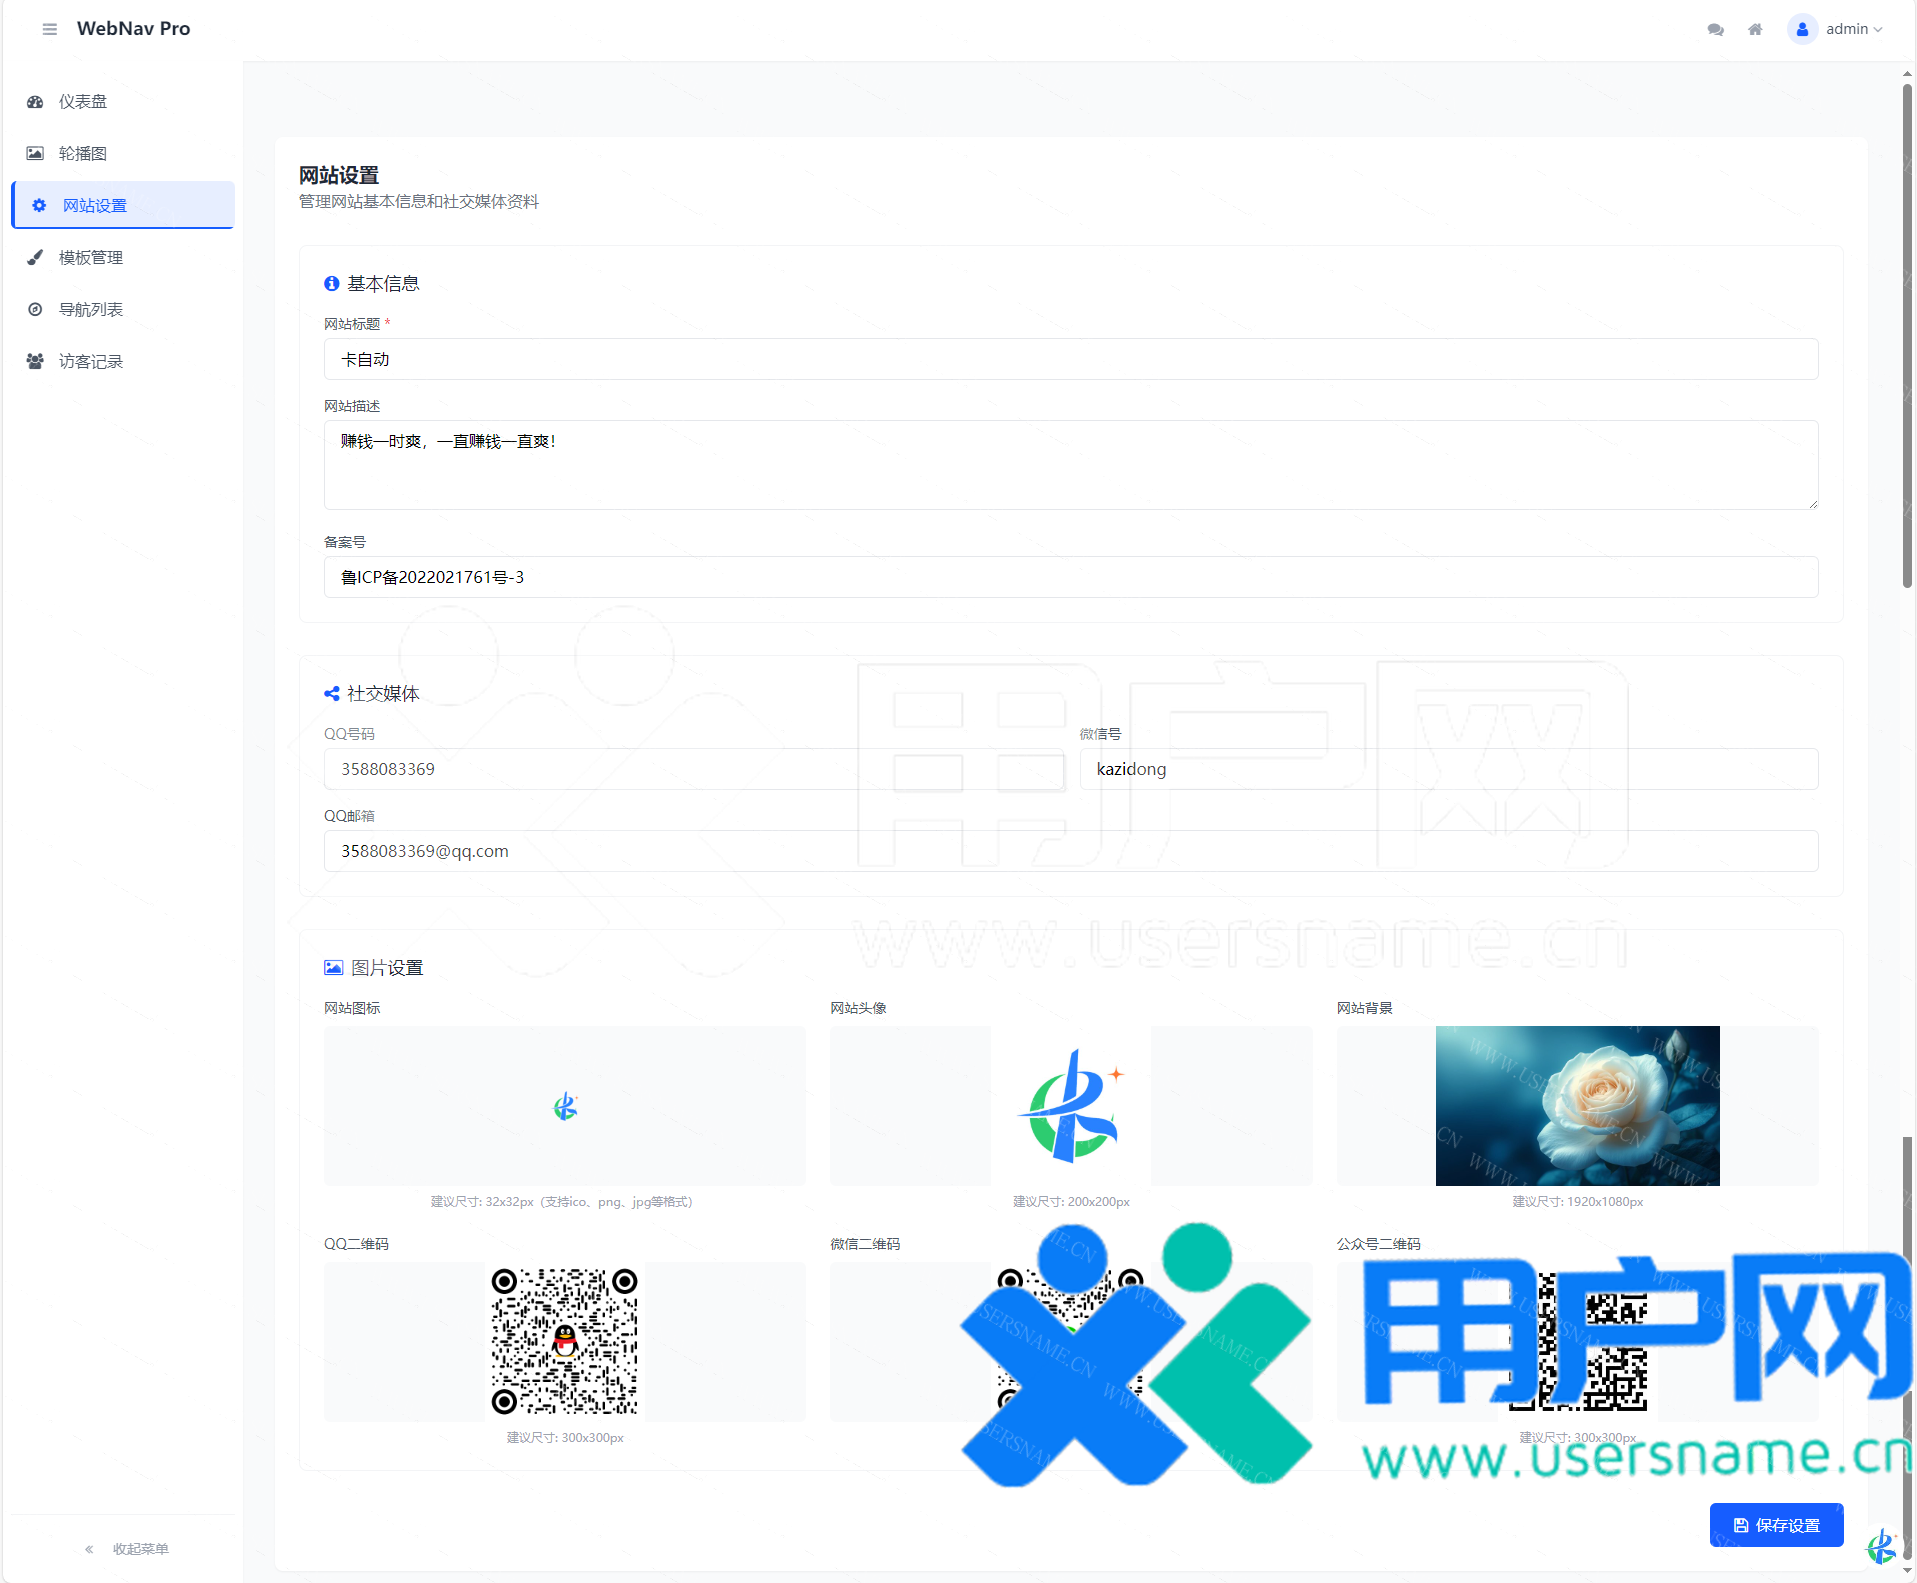Click the 网站背景 rose image thumbnail
Viewport: 1917px width, 1583px height.
click(1577, 1105)
